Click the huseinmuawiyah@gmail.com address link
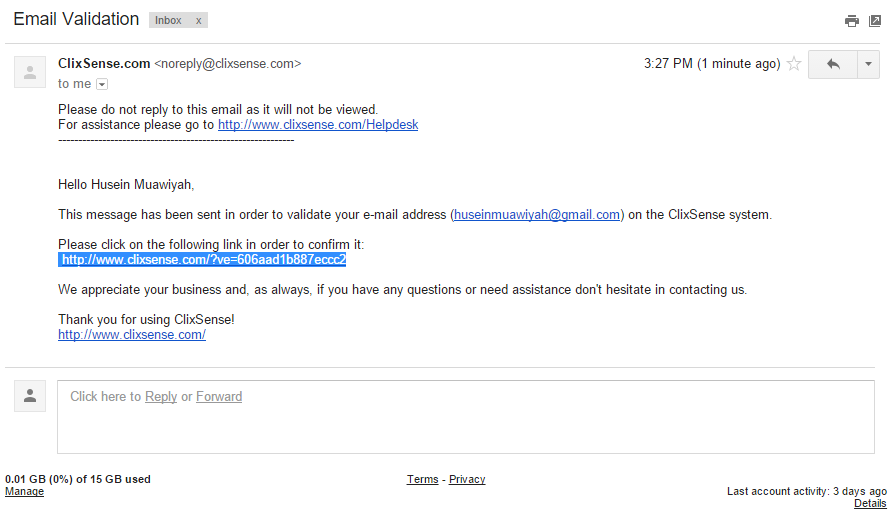Viewport: 893px width, 523px height. [537, 214]
